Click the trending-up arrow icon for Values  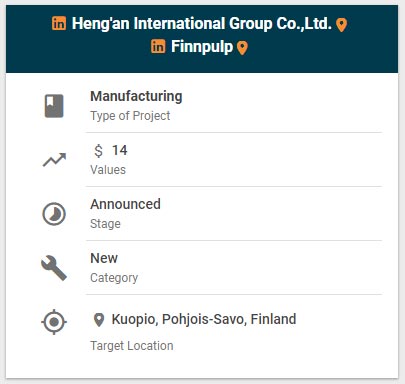click(55, 160)
